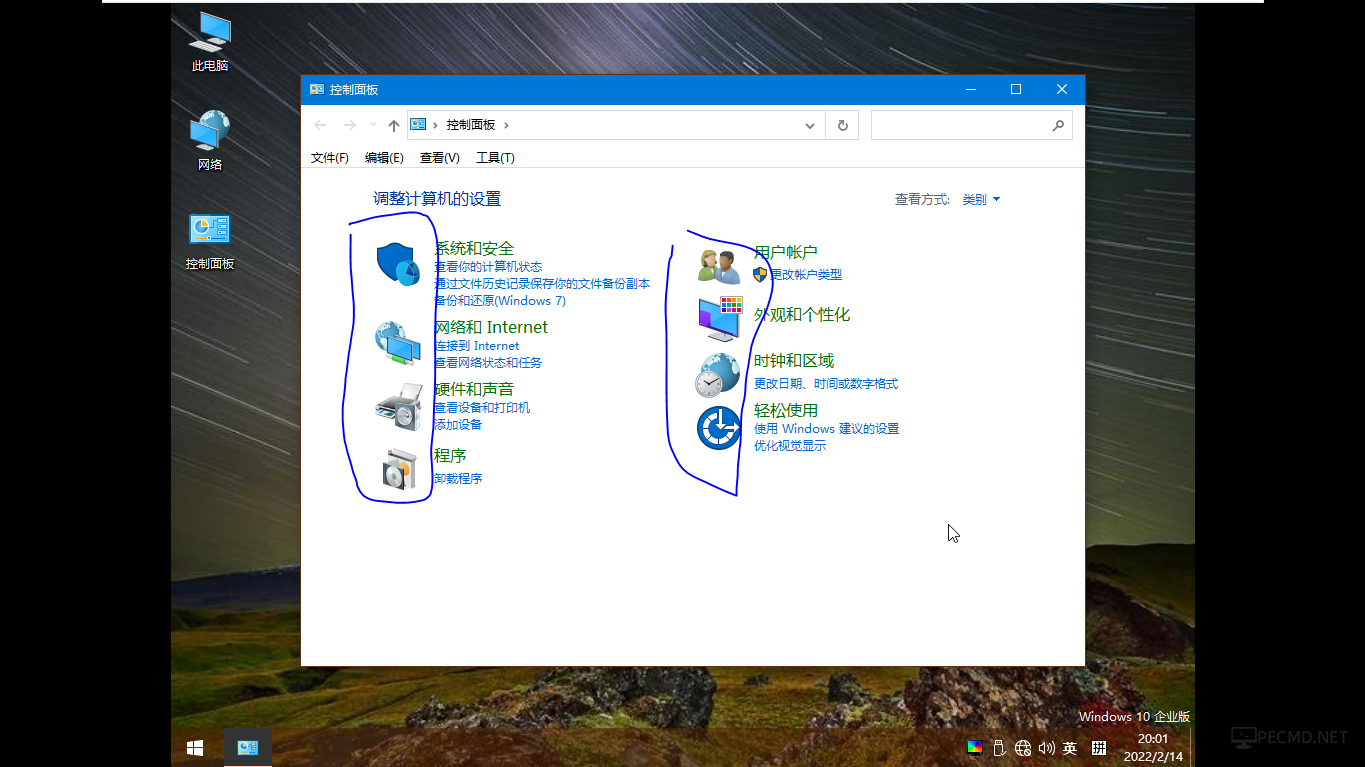Click the title bar Control Panel icon
The image size is (1365, 767).
pyautogui.click(x=316, y=89)
